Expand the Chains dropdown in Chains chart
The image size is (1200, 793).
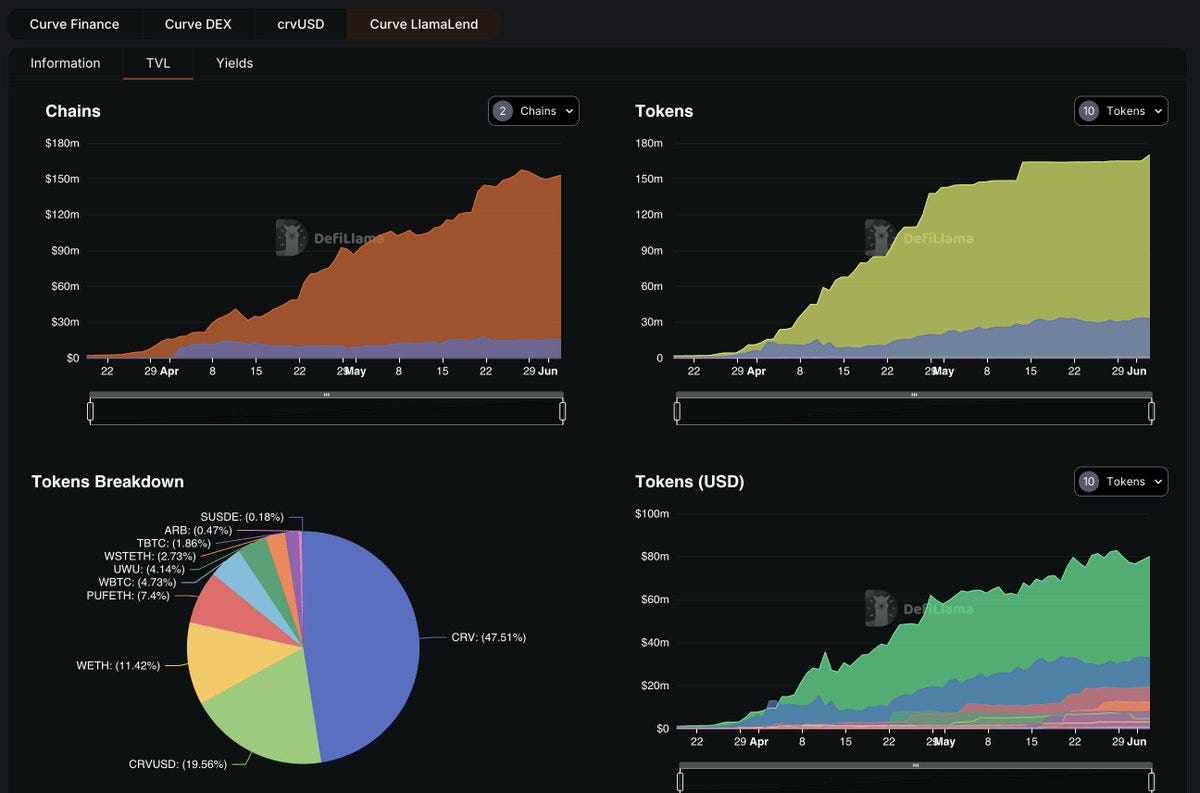pyautogui.click(x=533, y=111)
